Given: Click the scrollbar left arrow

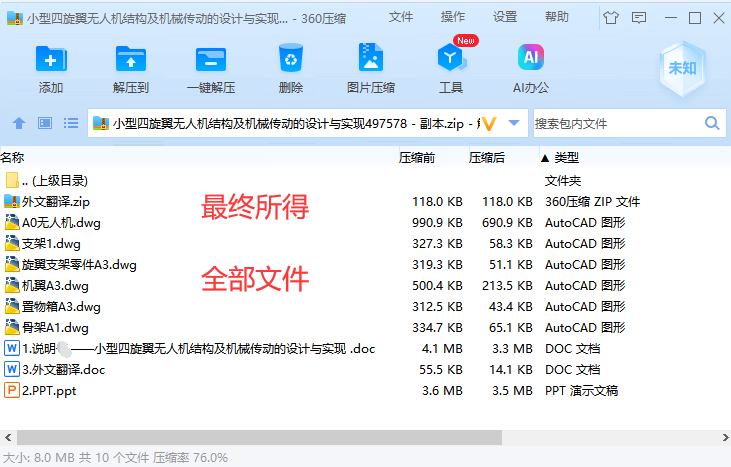Looking at the screenshot, I should click(x=8, y=437).
